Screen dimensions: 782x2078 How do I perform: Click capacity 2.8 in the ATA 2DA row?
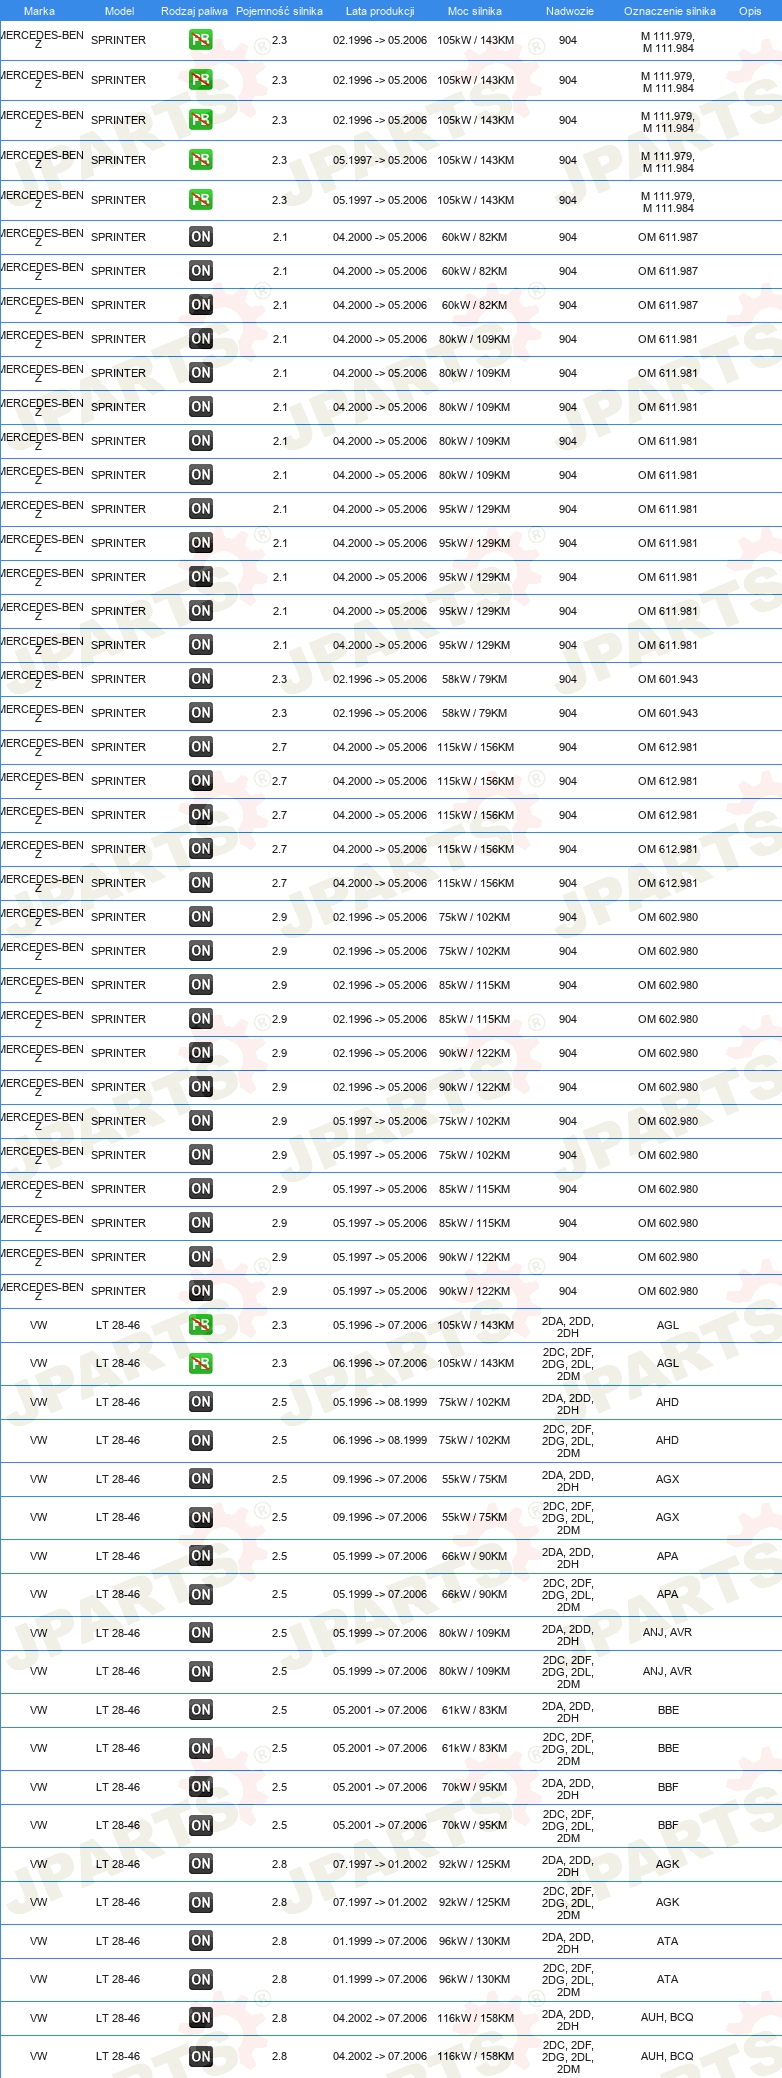pos(279,1941)
